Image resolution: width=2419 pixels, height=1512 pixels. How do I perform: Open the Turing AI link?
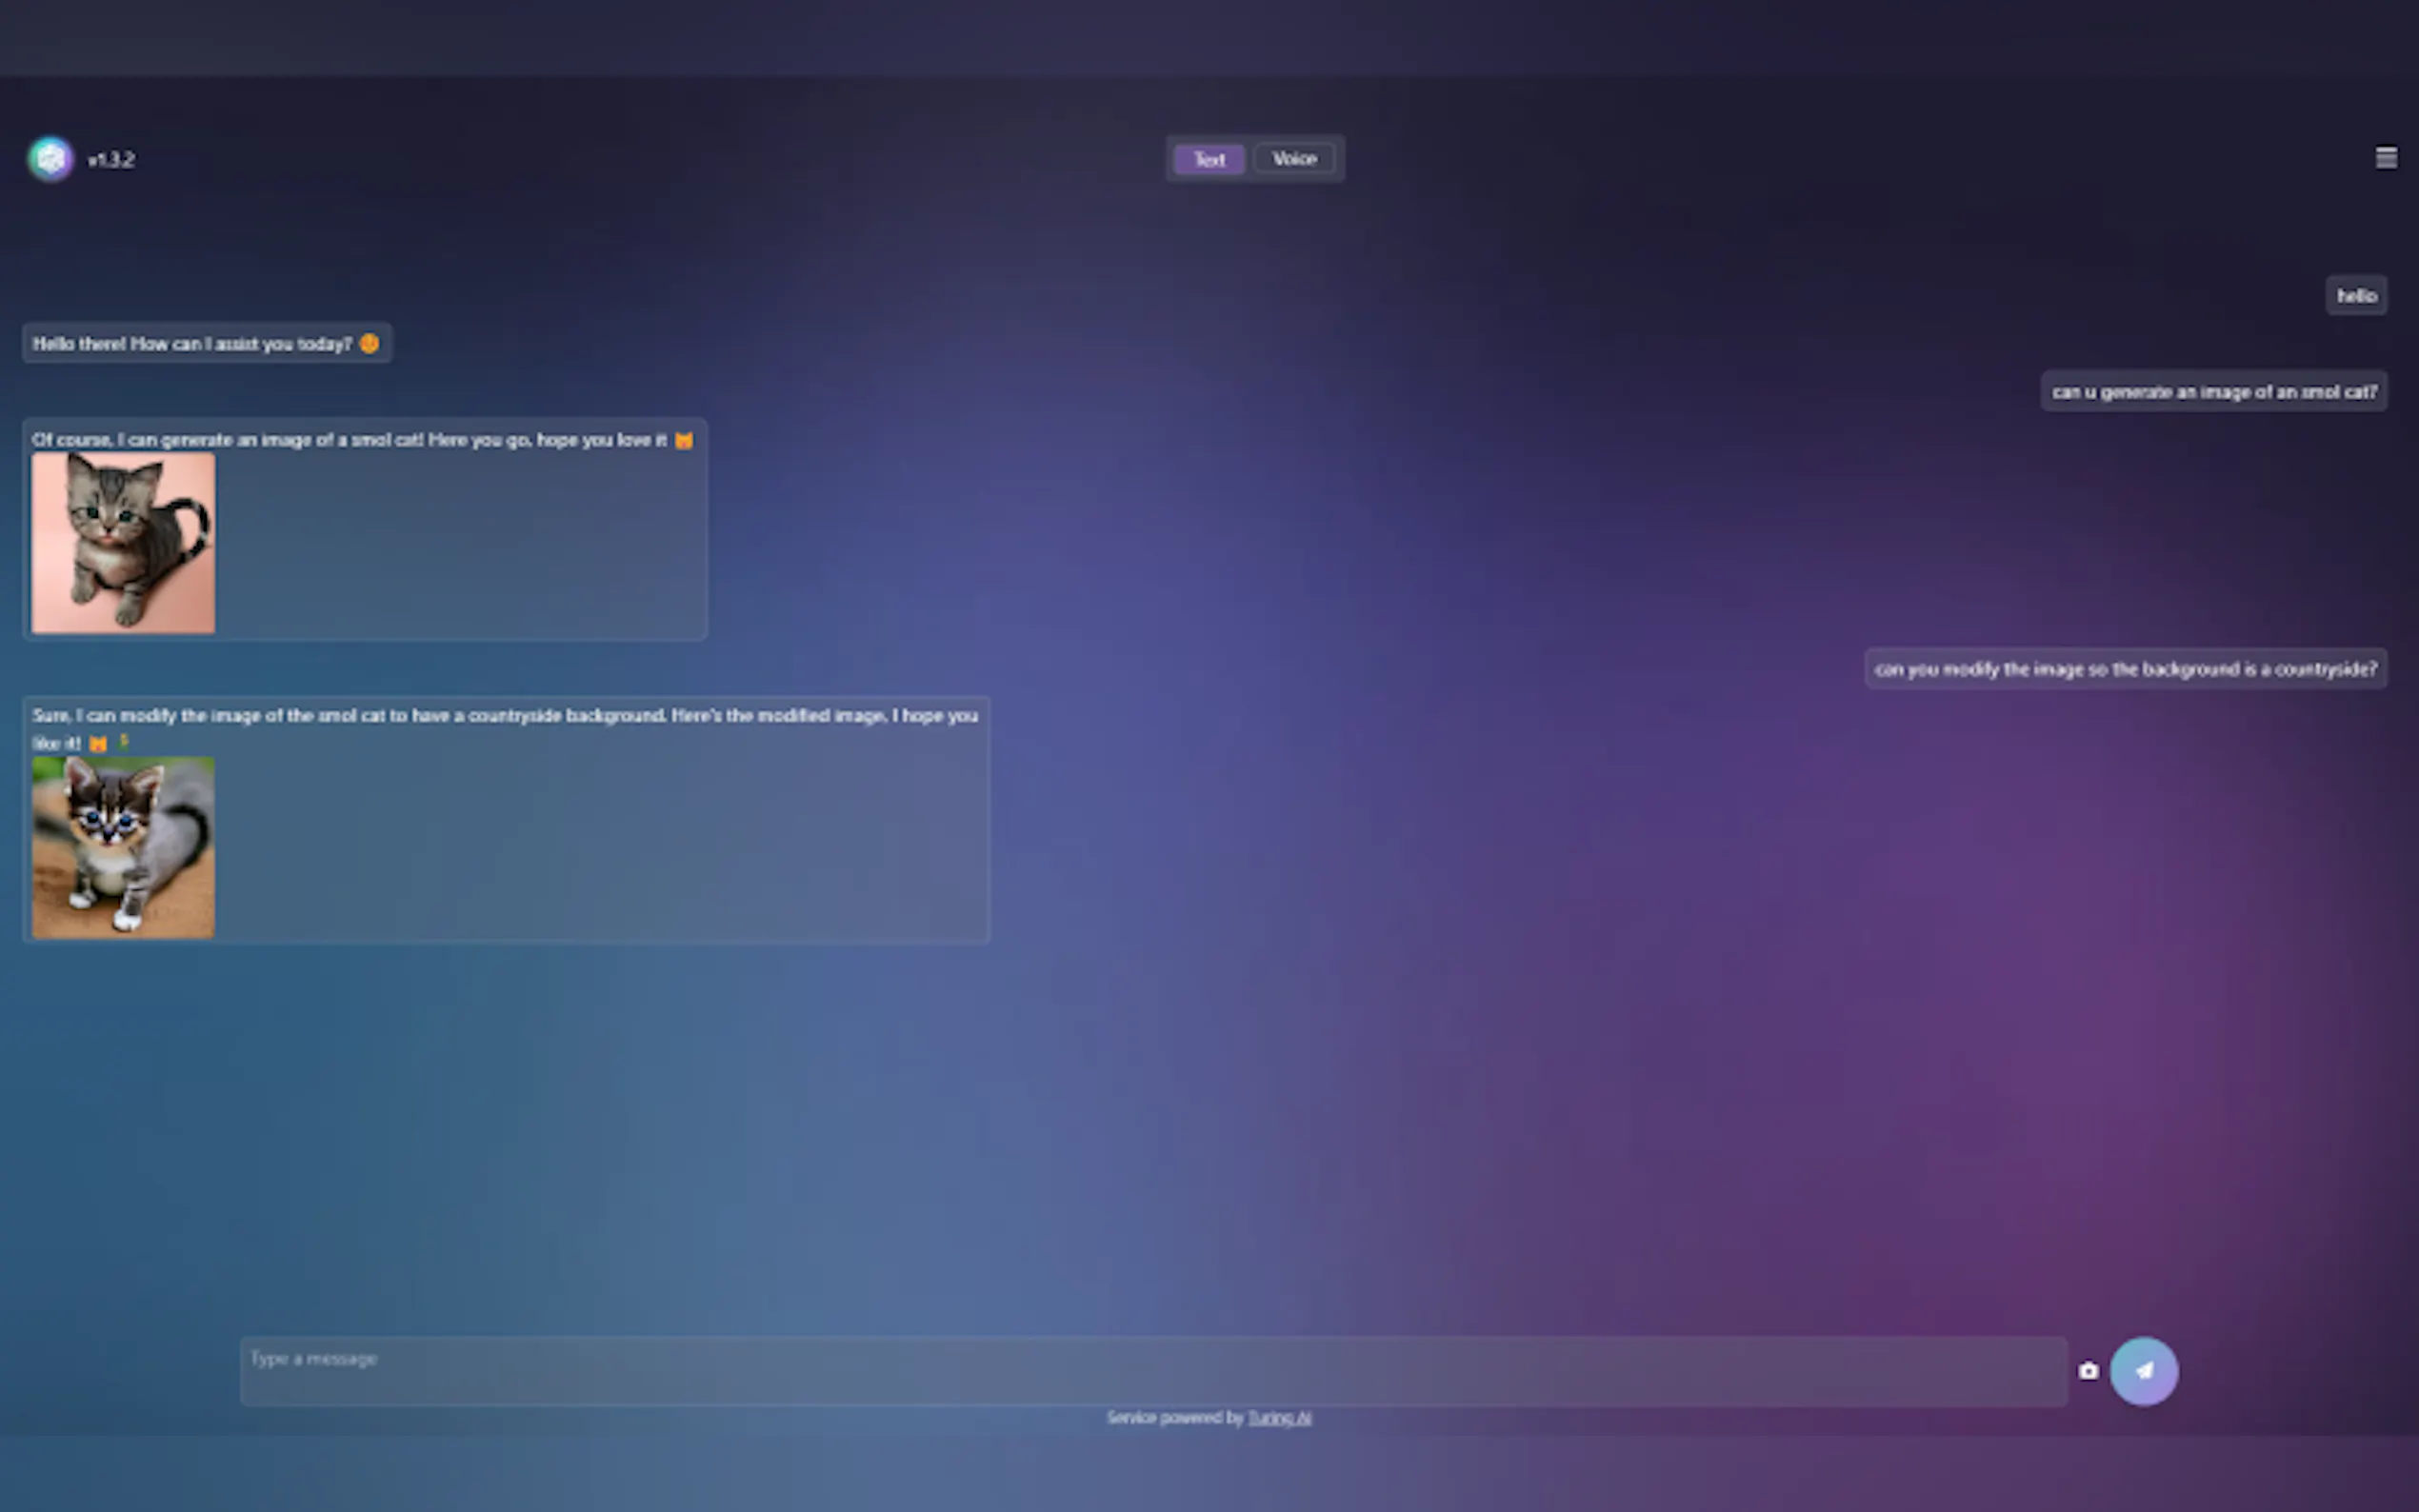1278,1418
